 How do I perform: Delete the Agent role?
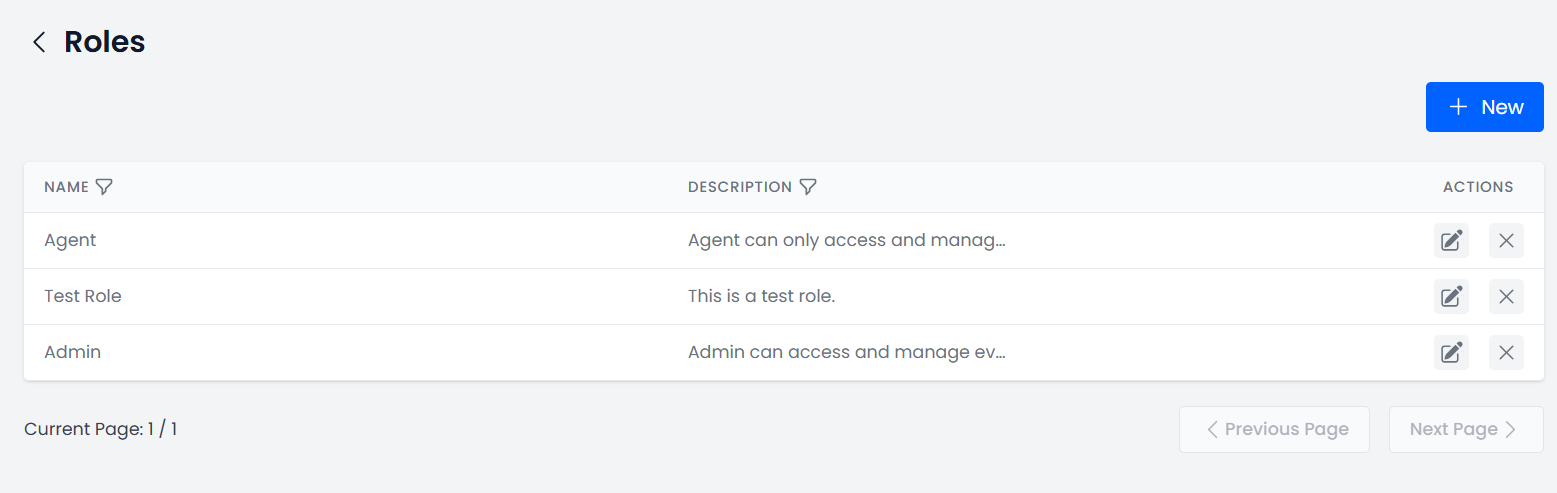[1506, 241]
